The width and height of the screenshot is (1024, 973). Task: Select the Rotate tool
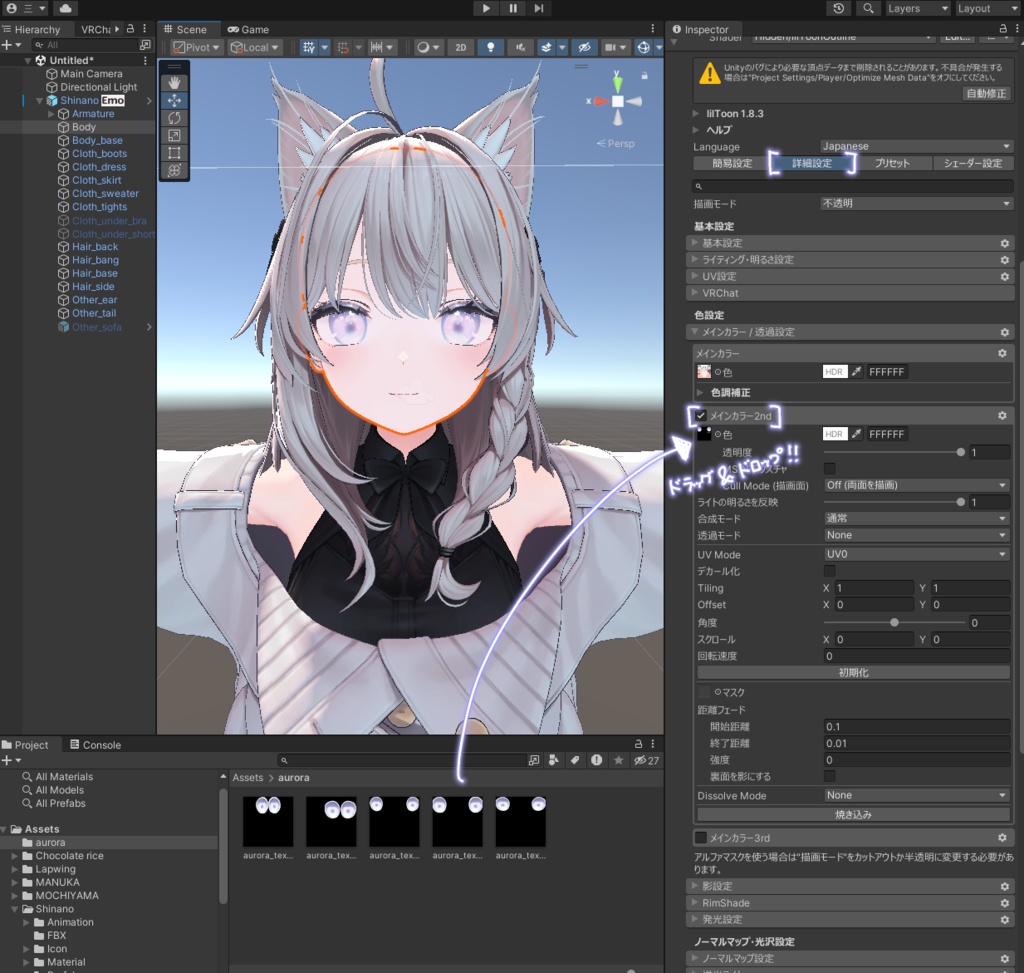[x=174, y=118]
